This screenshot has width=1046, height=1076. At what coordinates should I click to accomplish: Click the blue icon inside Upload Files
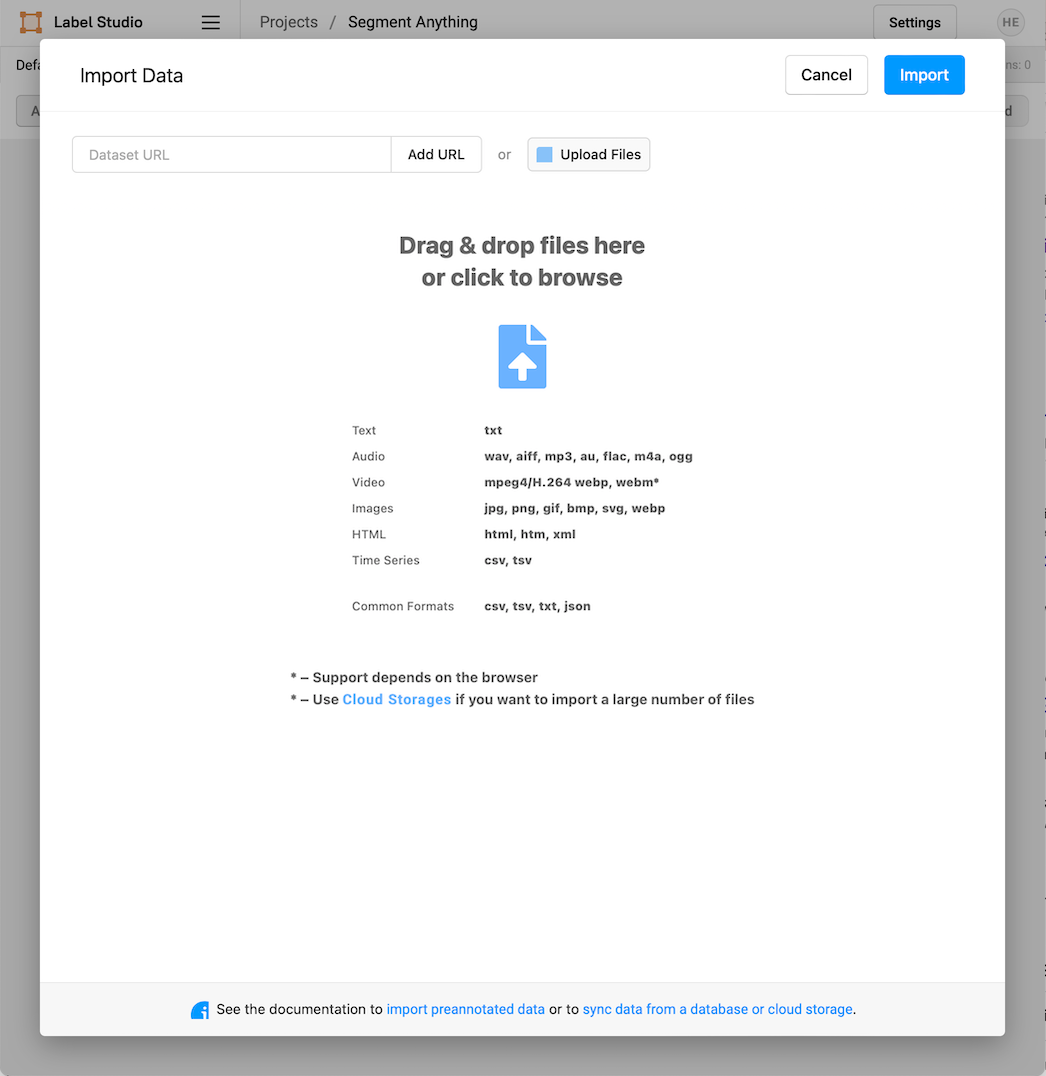(544, 155)
